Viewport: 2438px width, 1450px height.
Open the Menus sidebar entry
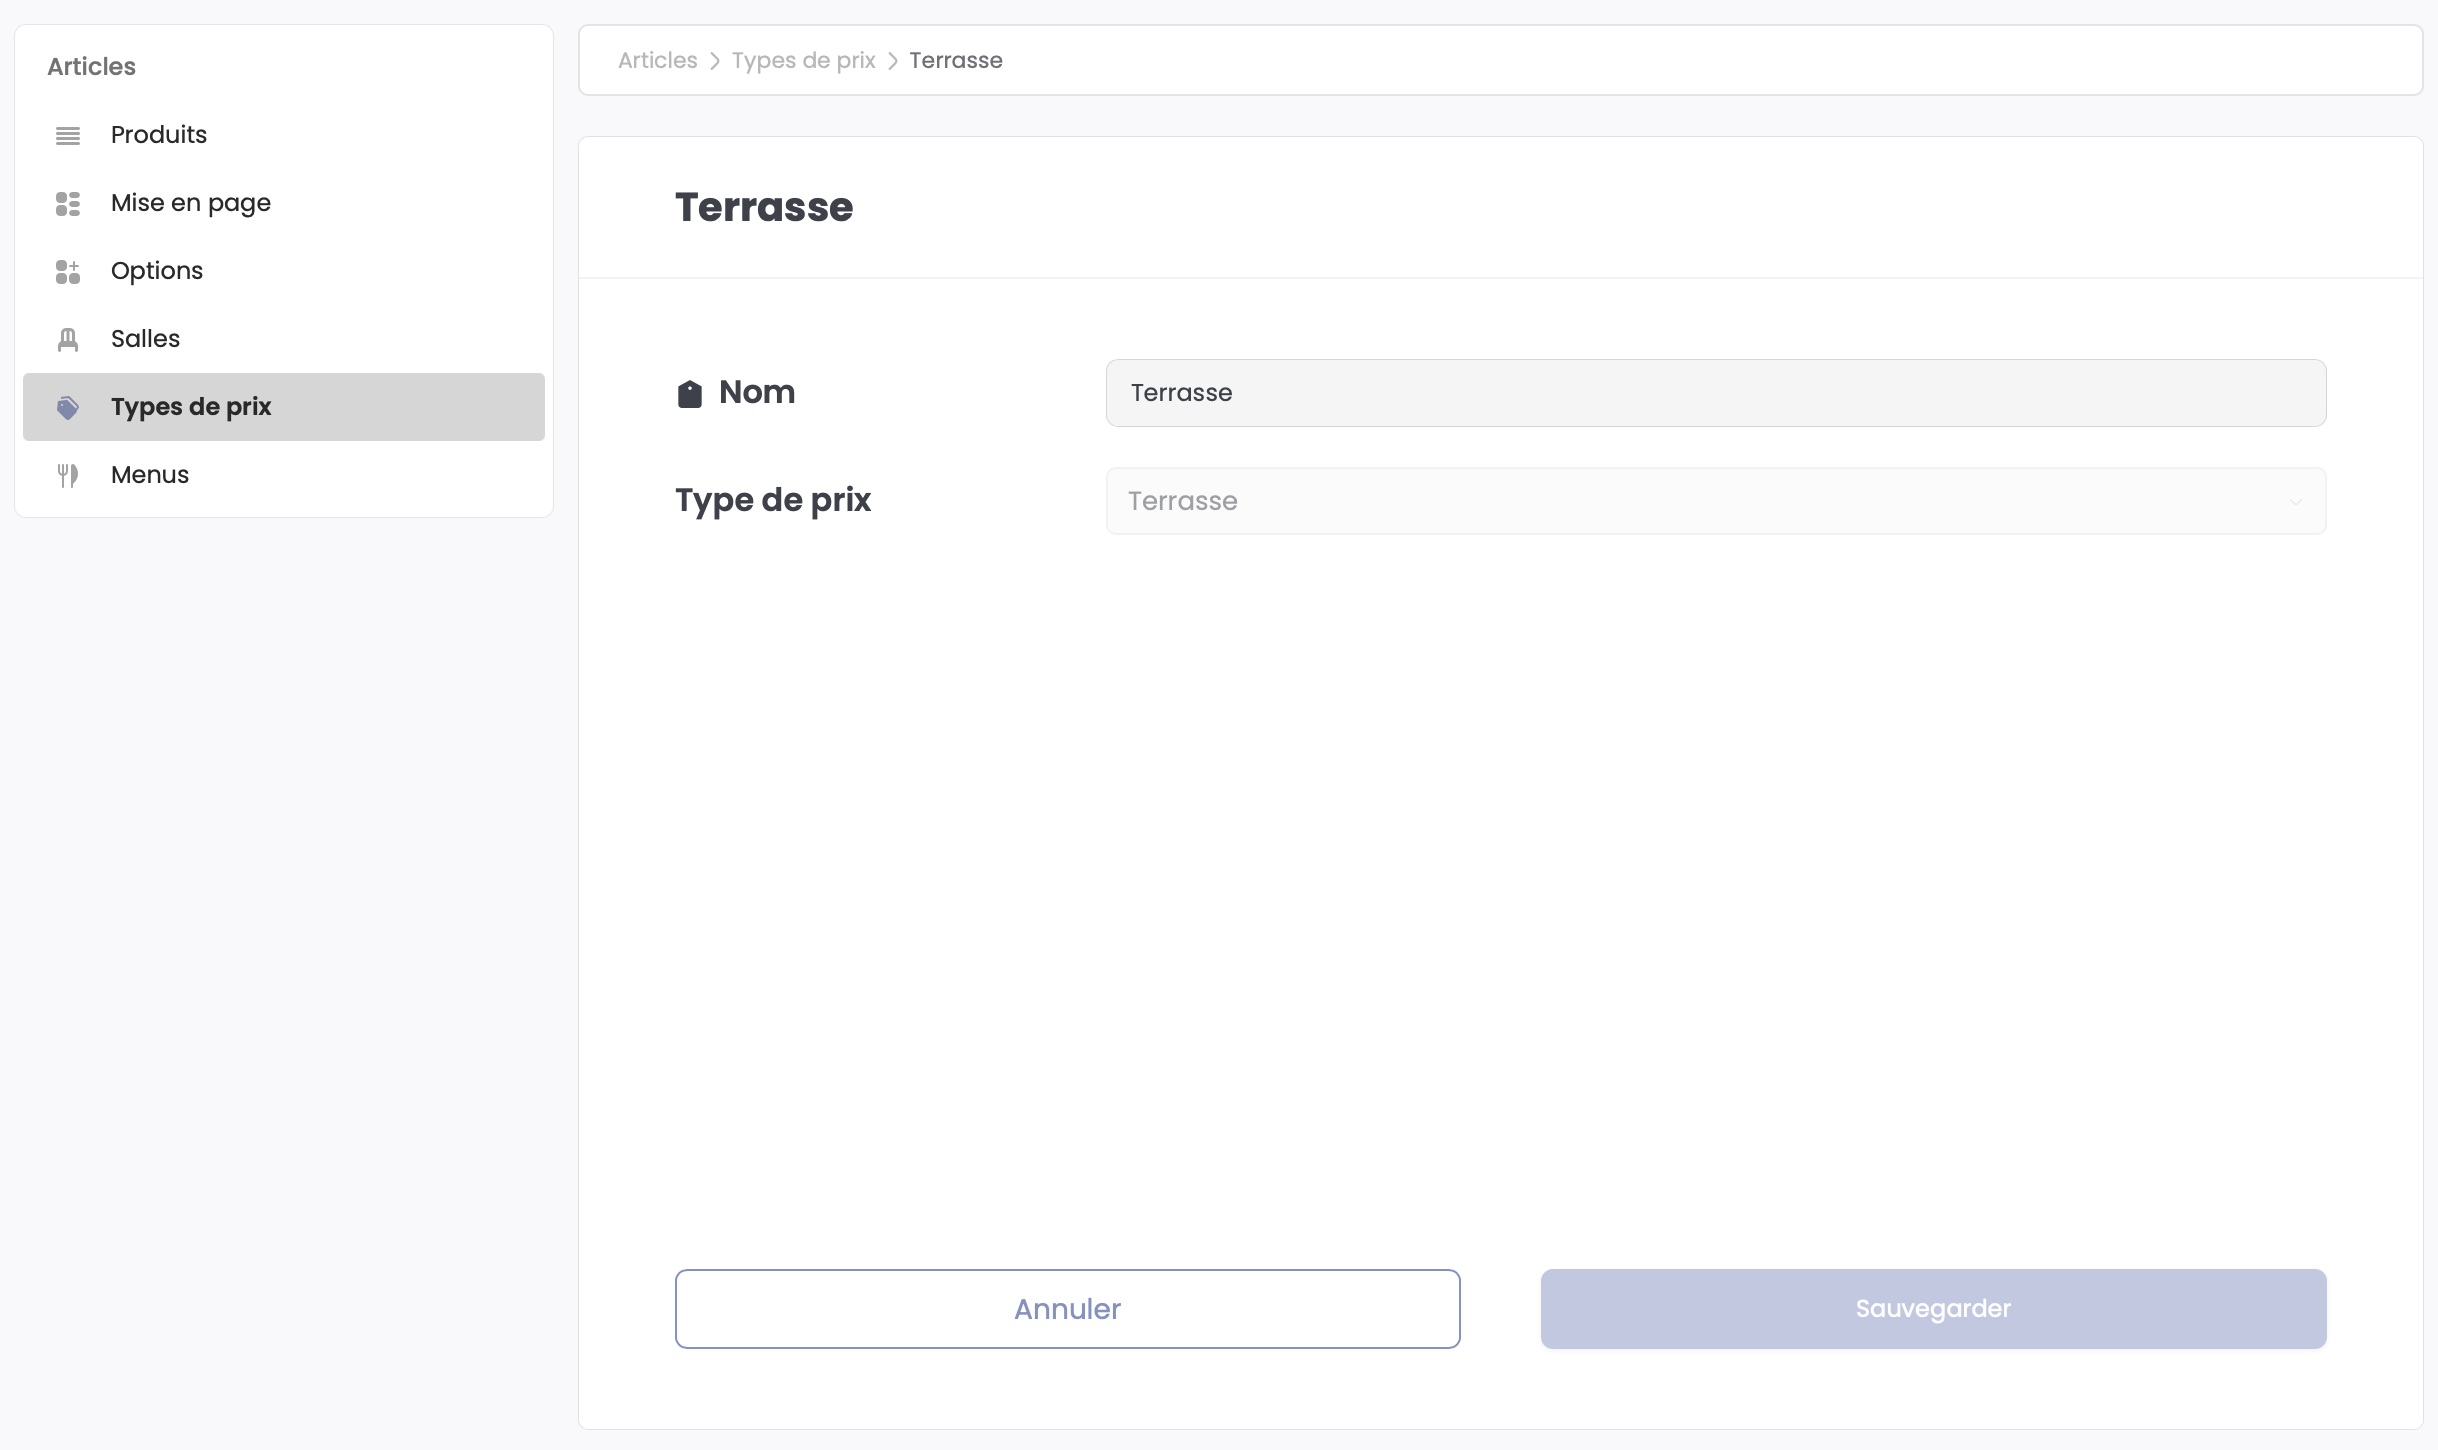click(150, 475)
